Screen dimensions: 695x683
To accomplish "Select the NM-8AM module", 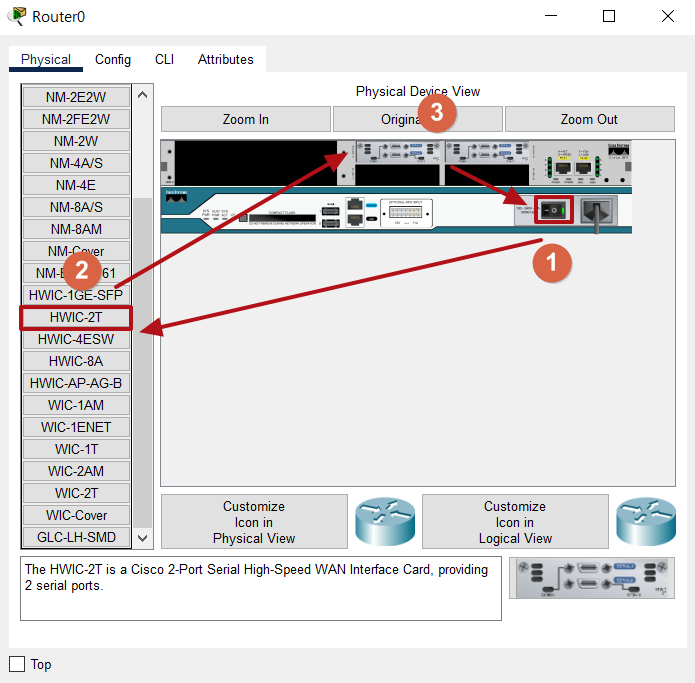I will [x=76, y=229].
